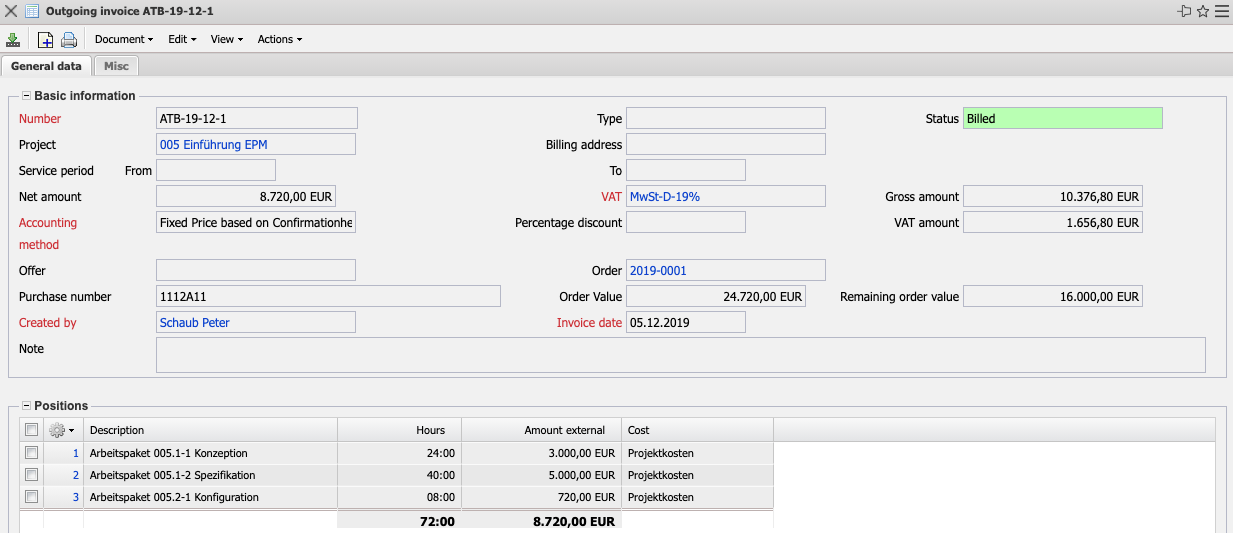Tick the checkbox for Arbeitspaket 005.1-1 Konzeption

(32, 453)
